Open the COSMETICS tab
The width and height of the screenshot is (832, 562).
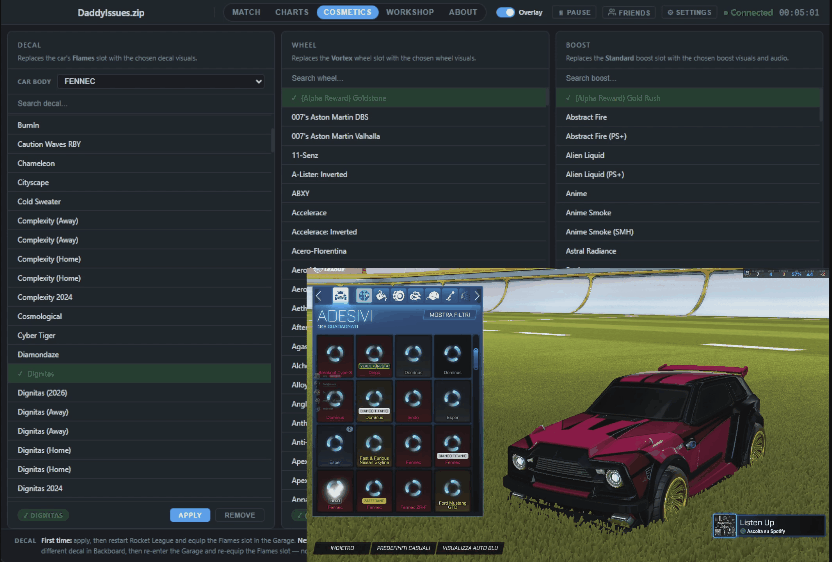coord(348,12)
